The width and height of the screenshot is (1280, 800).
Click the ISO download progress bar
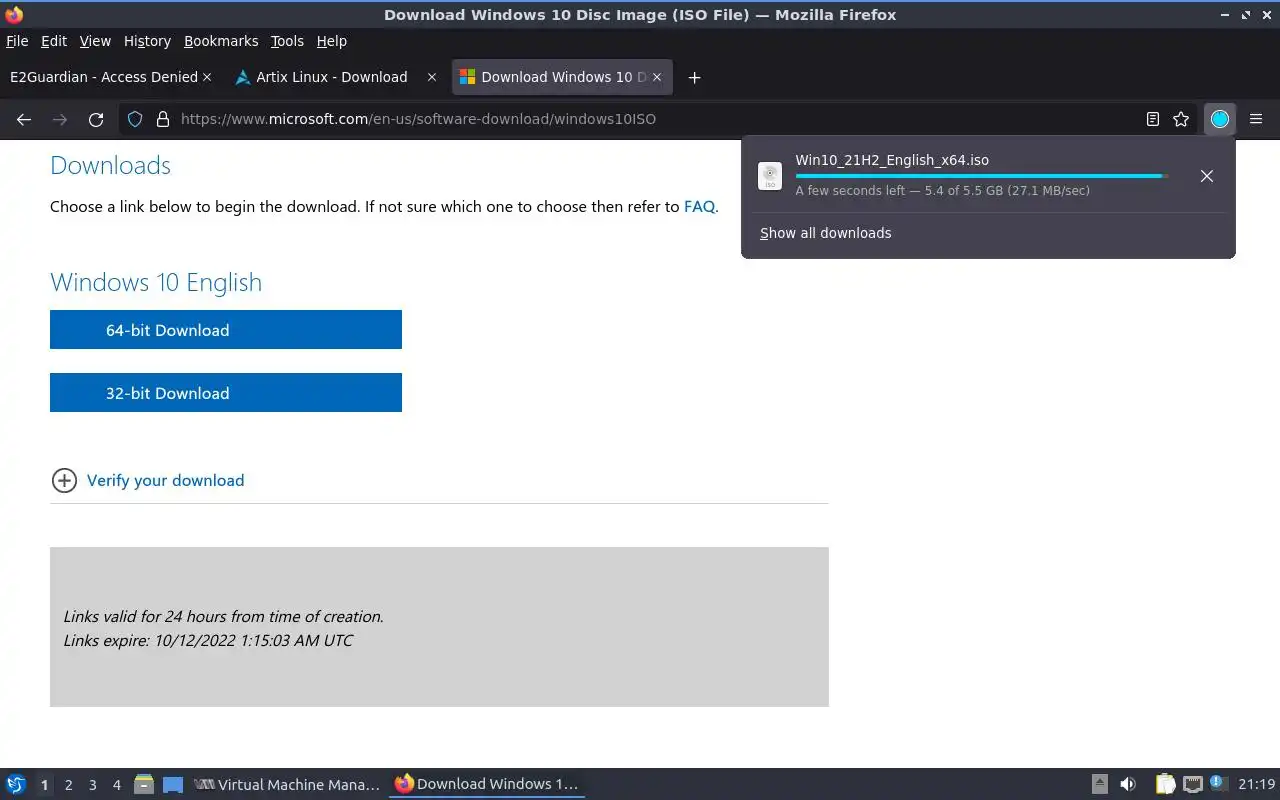tap(981, 176)
